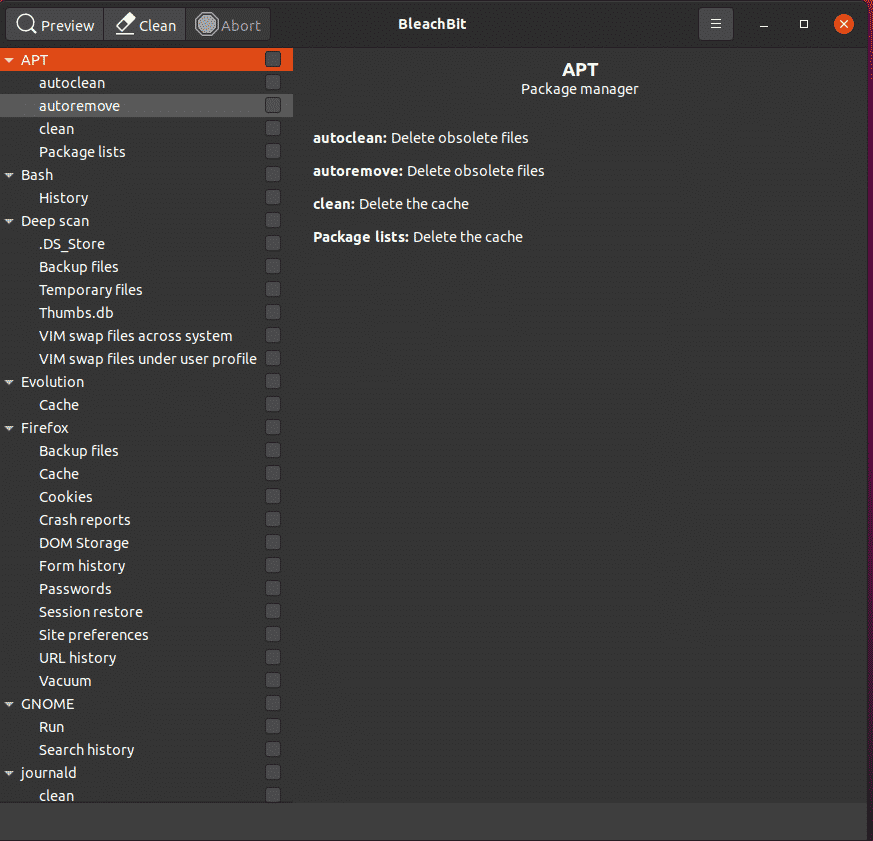This screenshot has width=873, height=841.
Task: Select the Evolution category row
Action: point(146,382)
